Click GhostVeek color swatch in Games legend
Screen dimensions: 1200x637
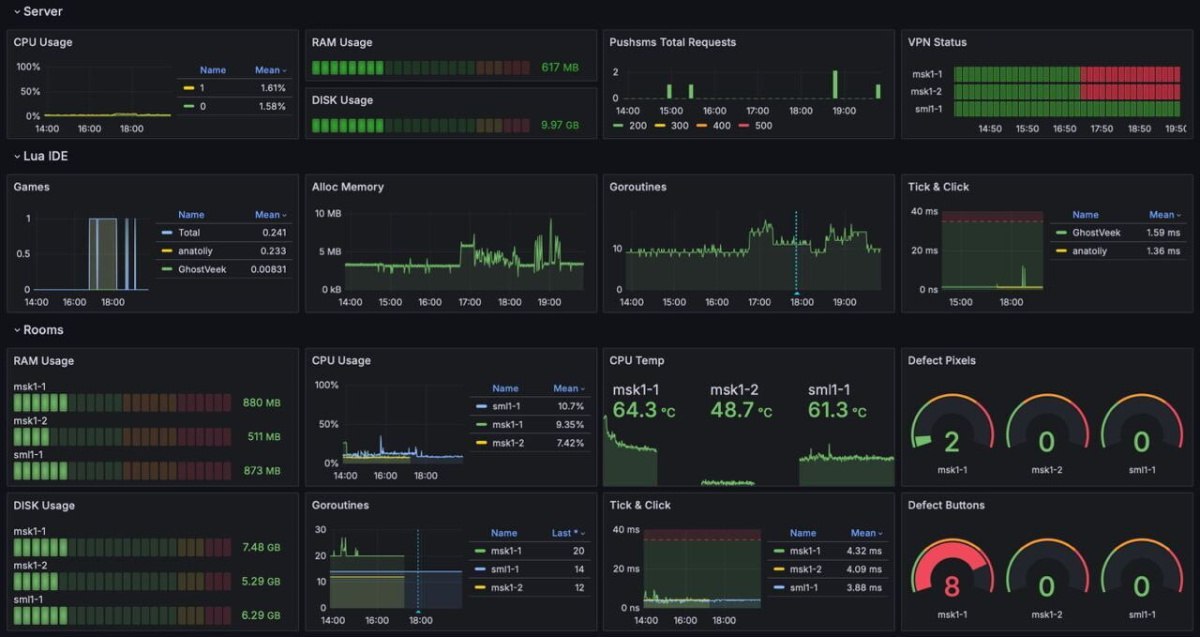166,269
